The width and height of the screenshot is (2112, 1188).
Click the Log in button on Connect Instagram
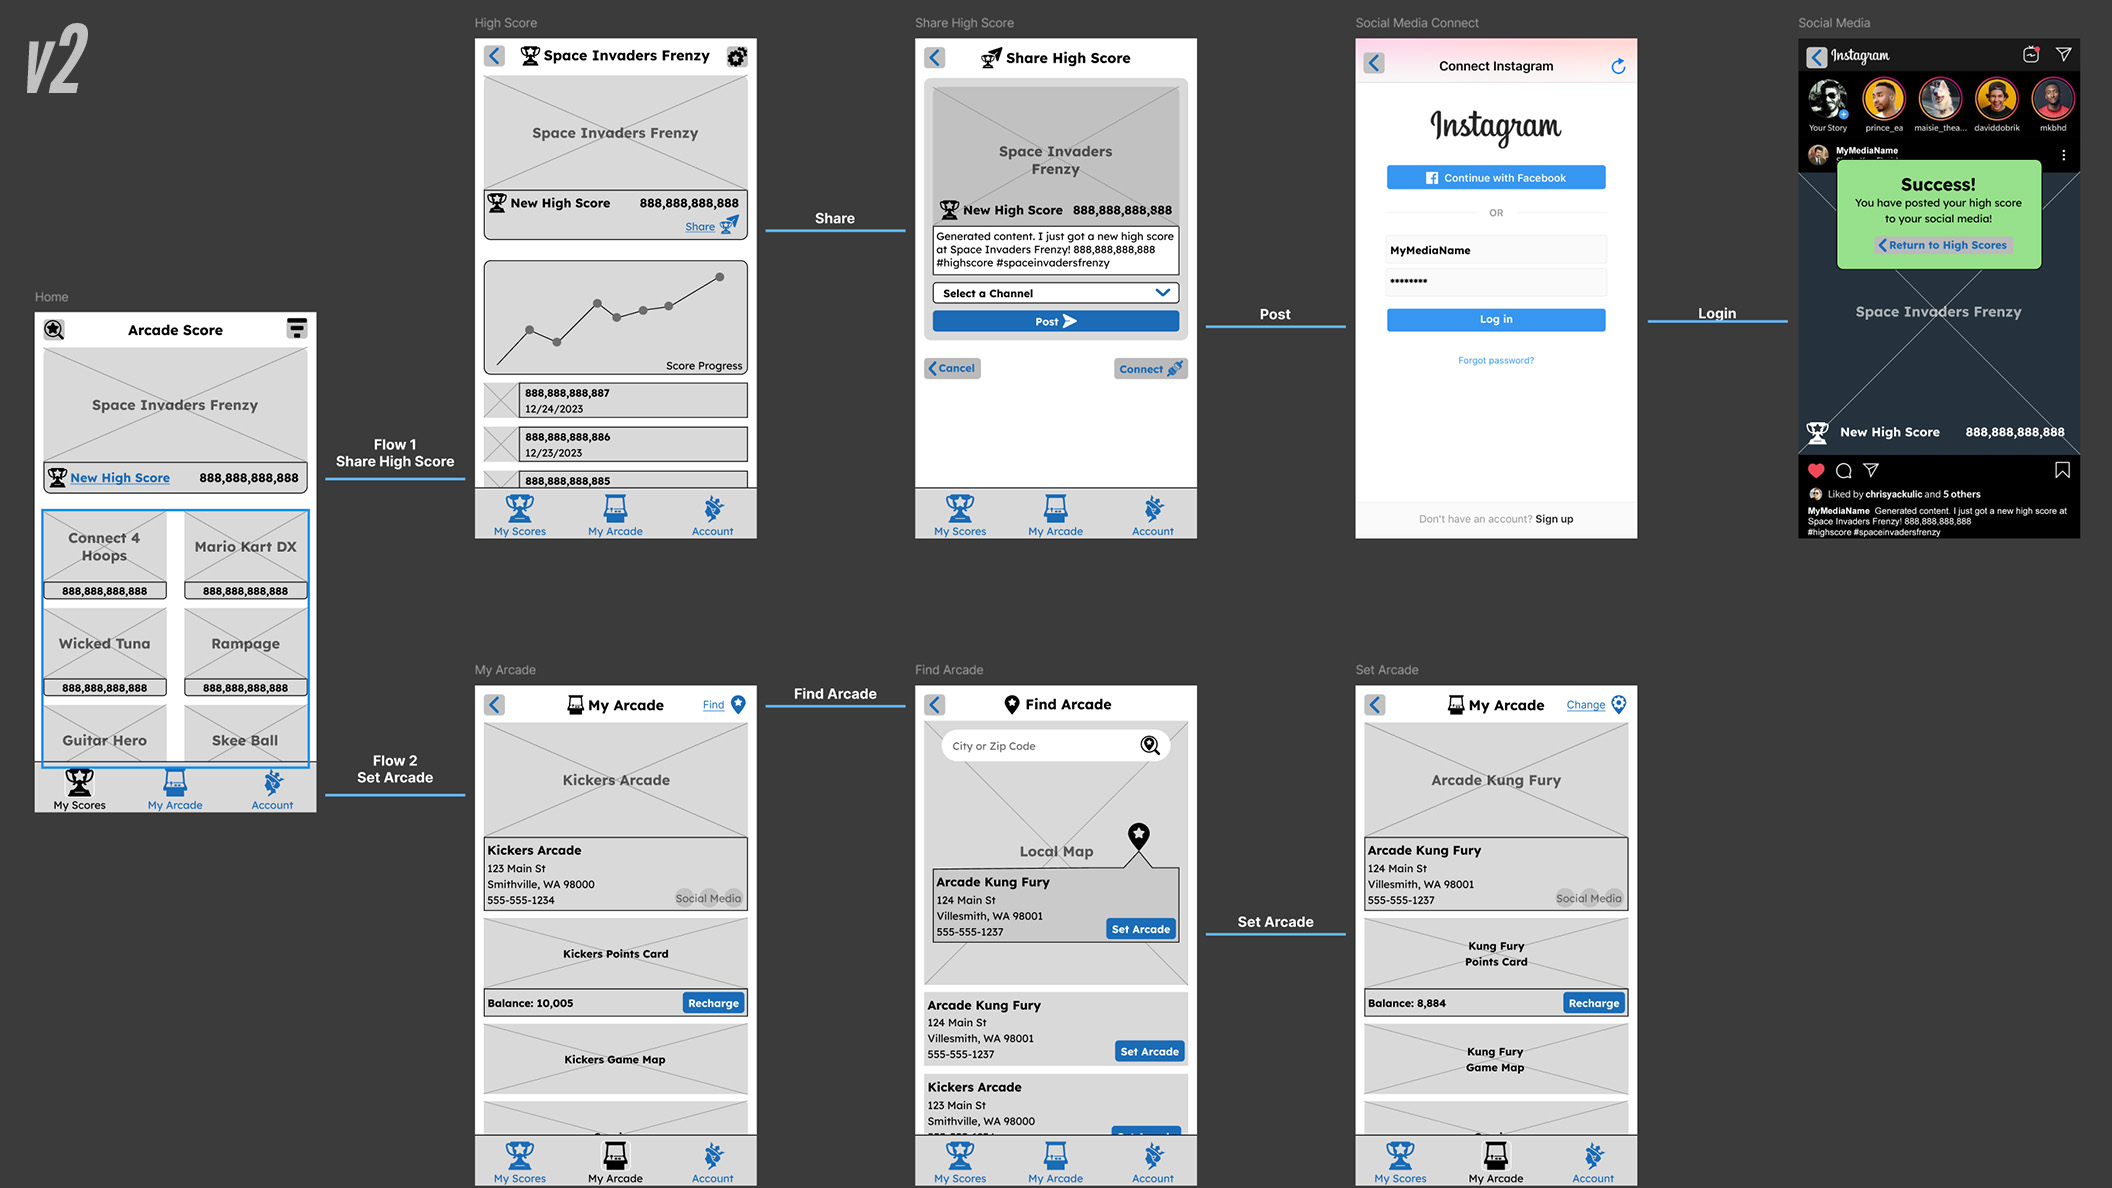[1496, 318]
